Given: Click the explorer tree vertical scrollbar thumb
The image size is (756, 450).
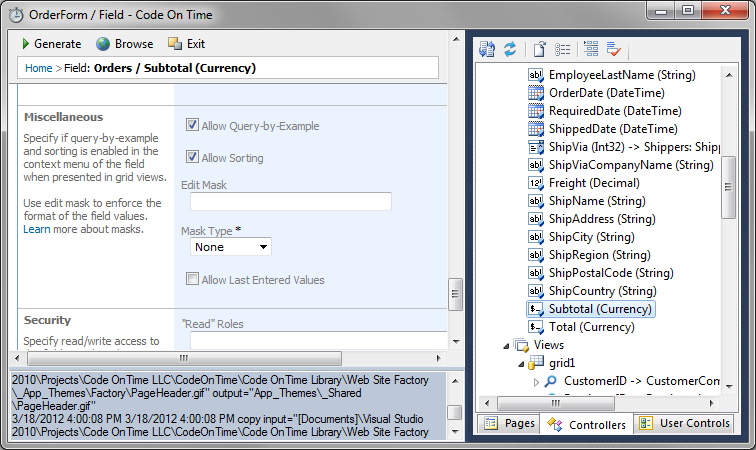Looking at the screenshot, I should (x=729, y=187).
